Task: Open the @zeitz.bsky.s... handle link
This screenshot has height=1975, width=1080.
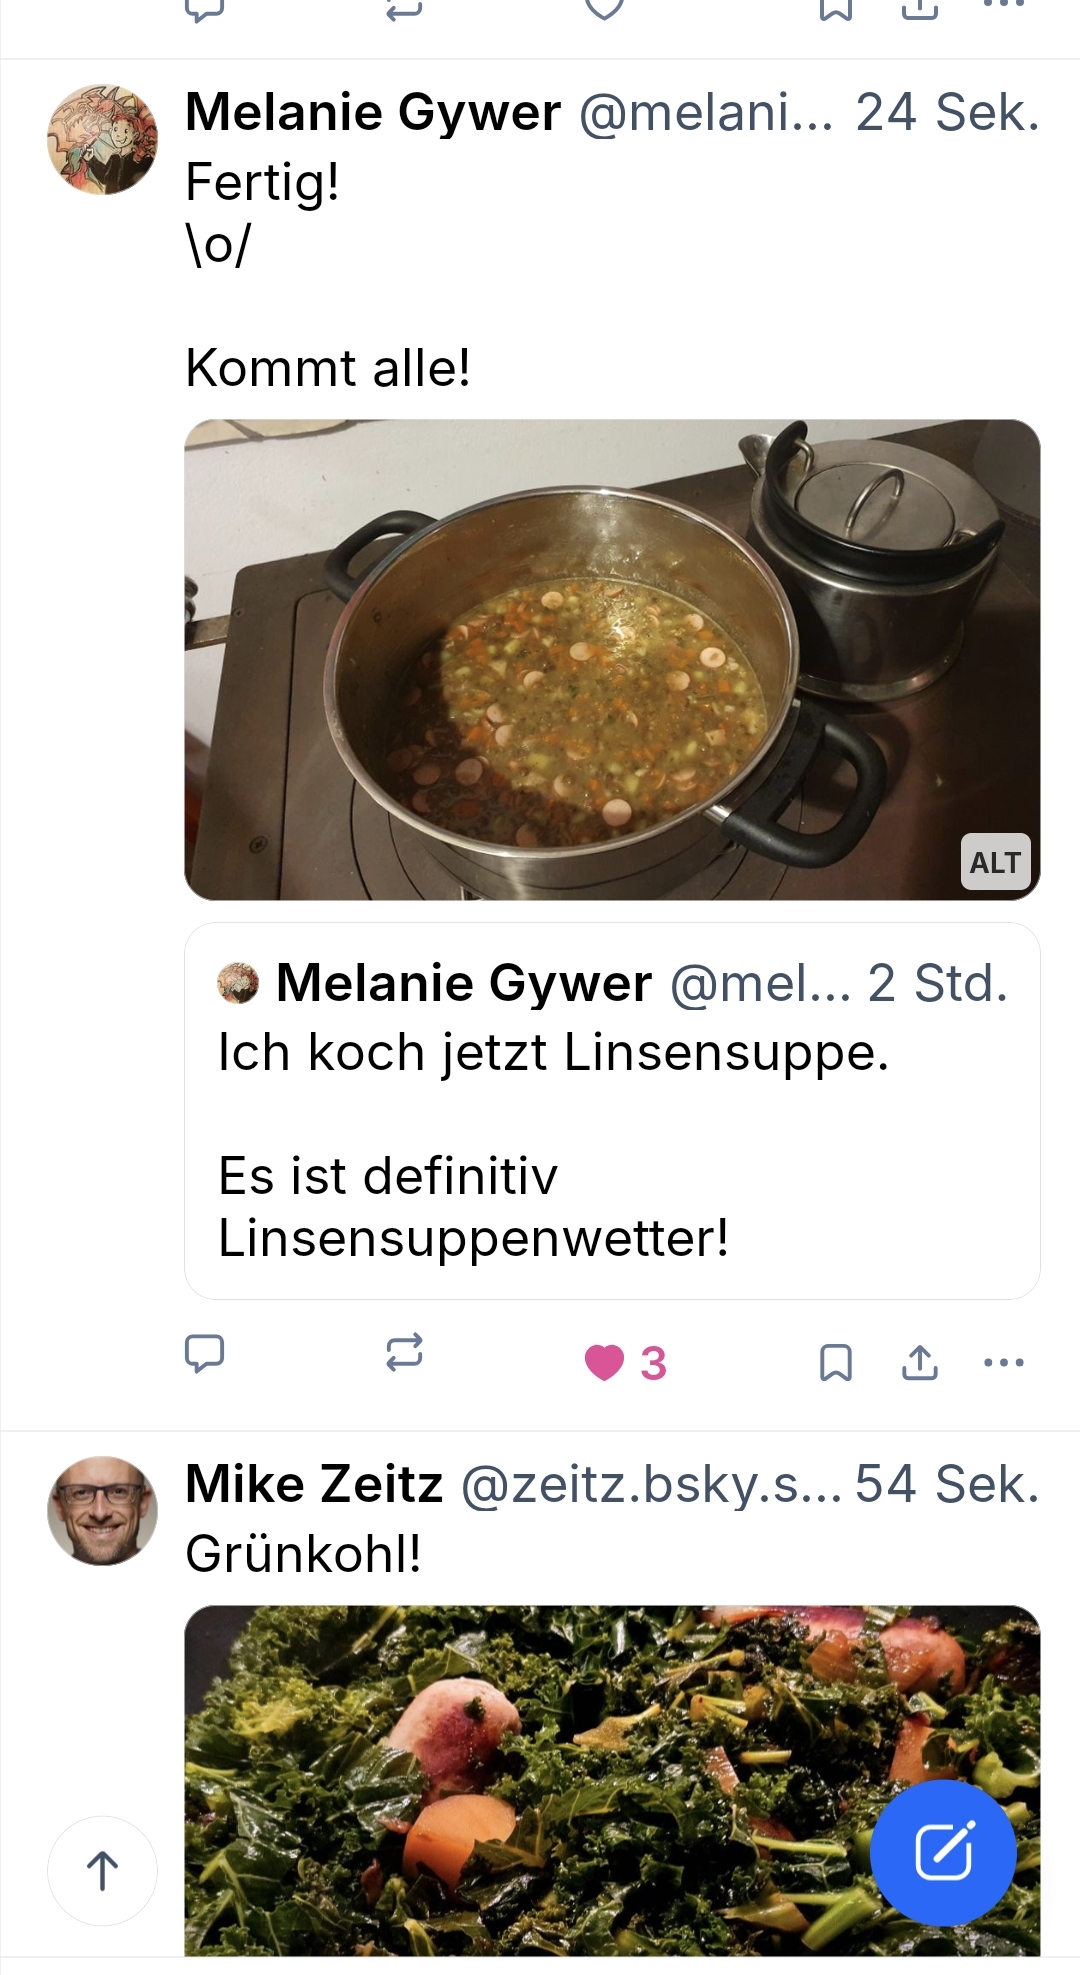Action: [650, 1484]
